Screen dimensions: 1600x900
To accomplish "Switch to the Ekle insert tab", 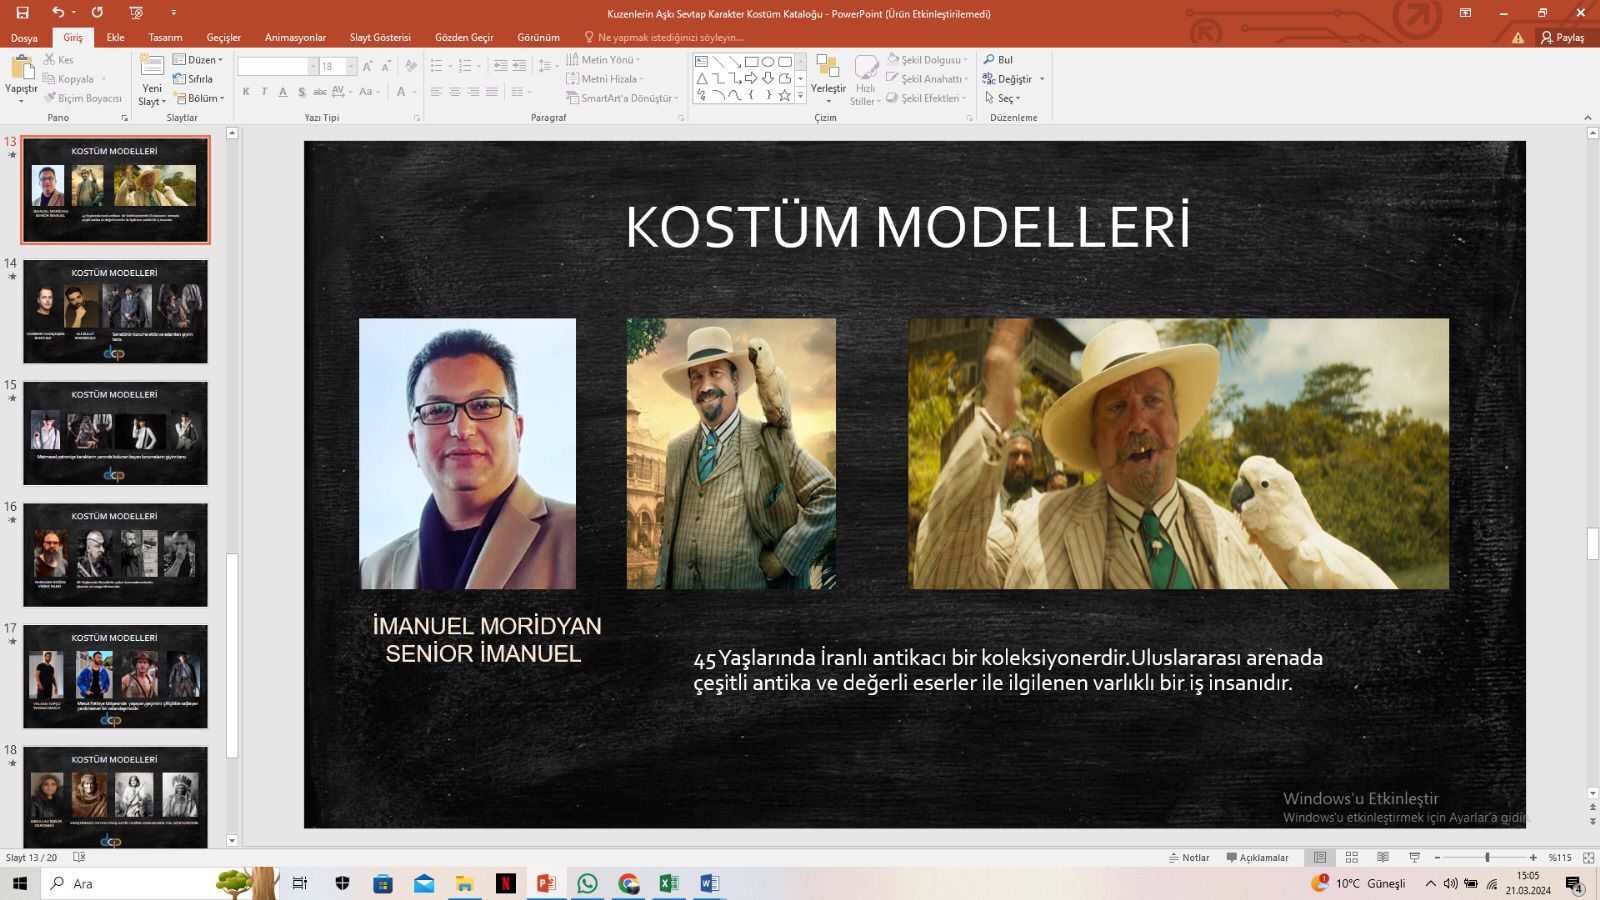I will point(116,38).
